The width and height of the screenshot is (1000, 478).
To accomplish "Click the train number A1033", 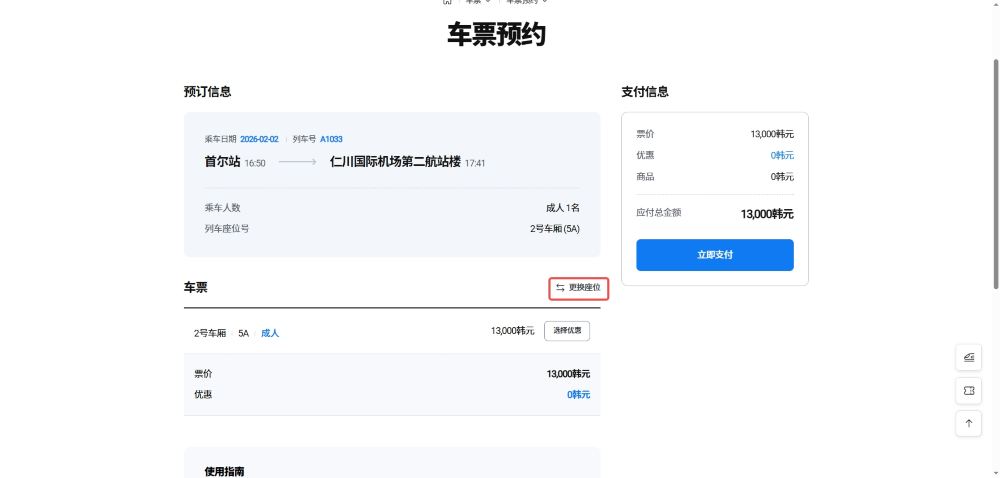I will pyautogui.click(x=331, y=139).
